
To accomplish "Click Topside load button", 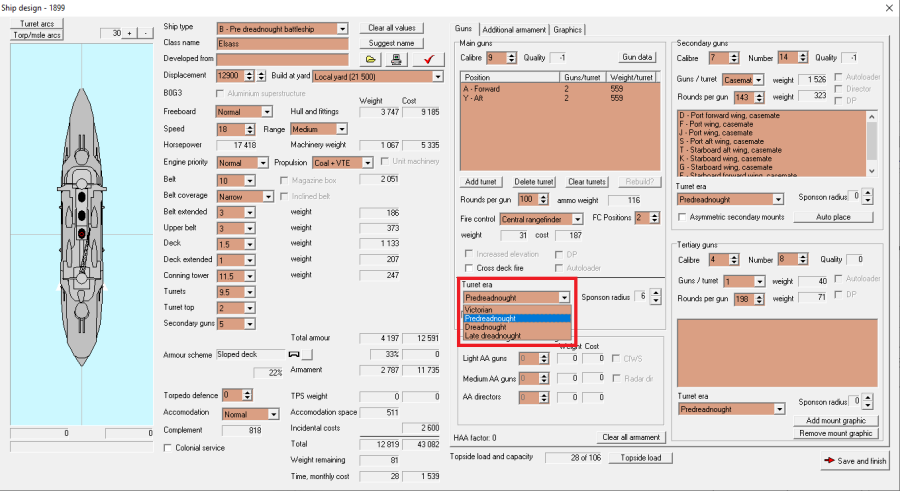I will pyautogui.click(x=641, y=458).
